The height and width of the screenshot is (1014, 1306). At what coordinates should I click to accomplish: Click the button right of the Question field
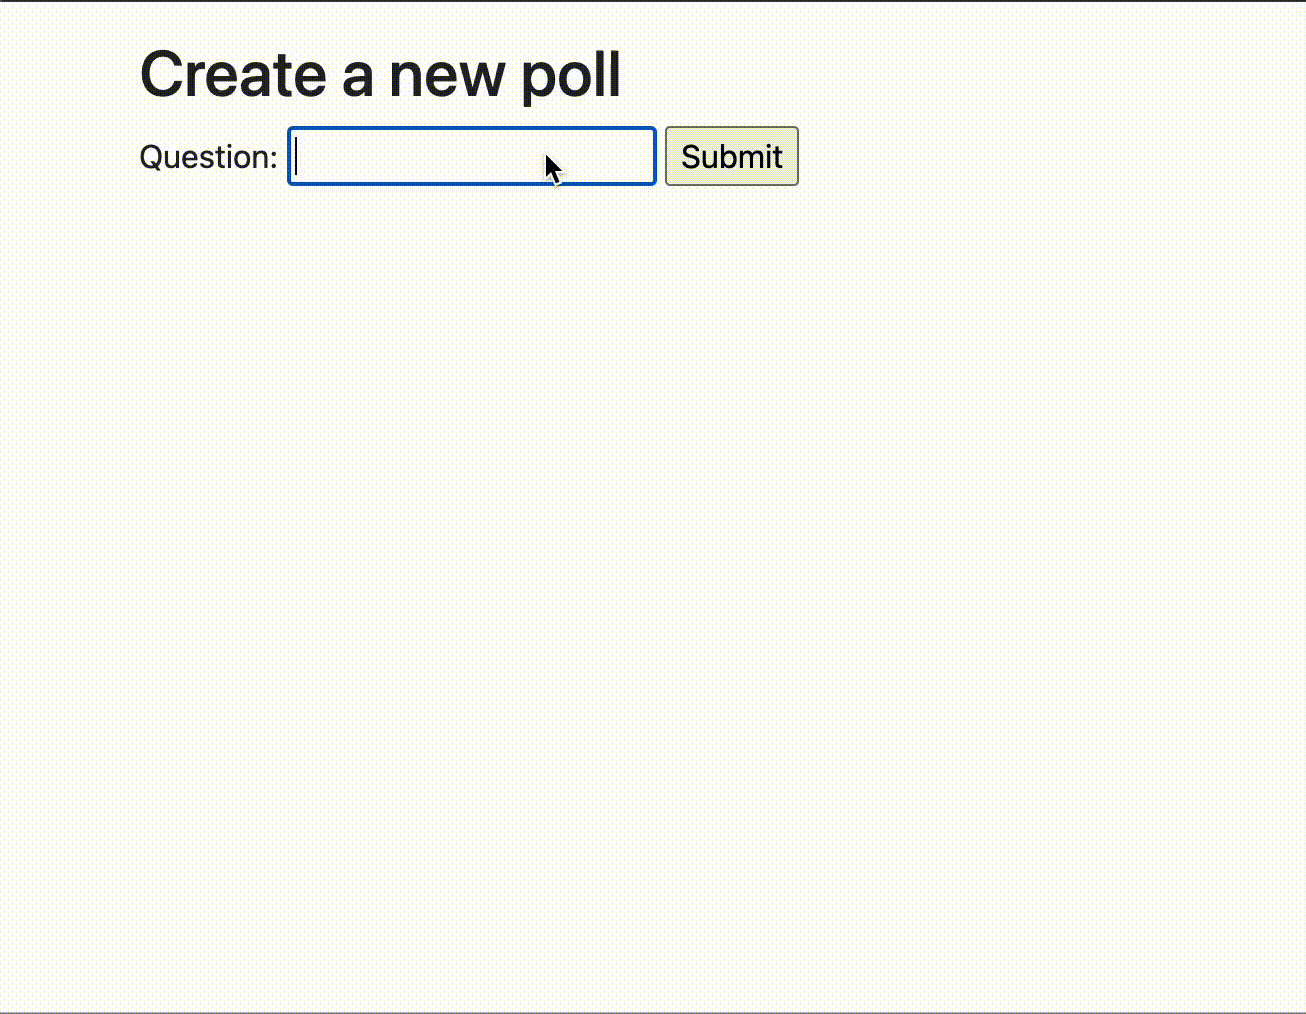pos(731,156)
